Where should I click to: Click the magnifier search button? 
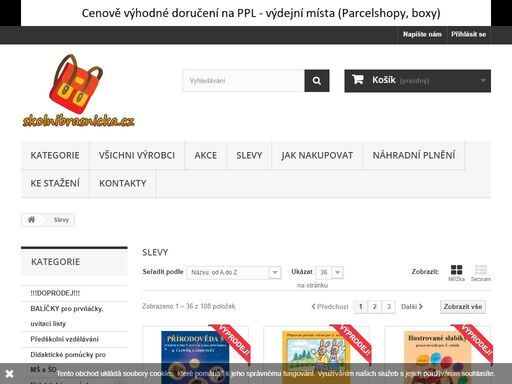point(317,81)
